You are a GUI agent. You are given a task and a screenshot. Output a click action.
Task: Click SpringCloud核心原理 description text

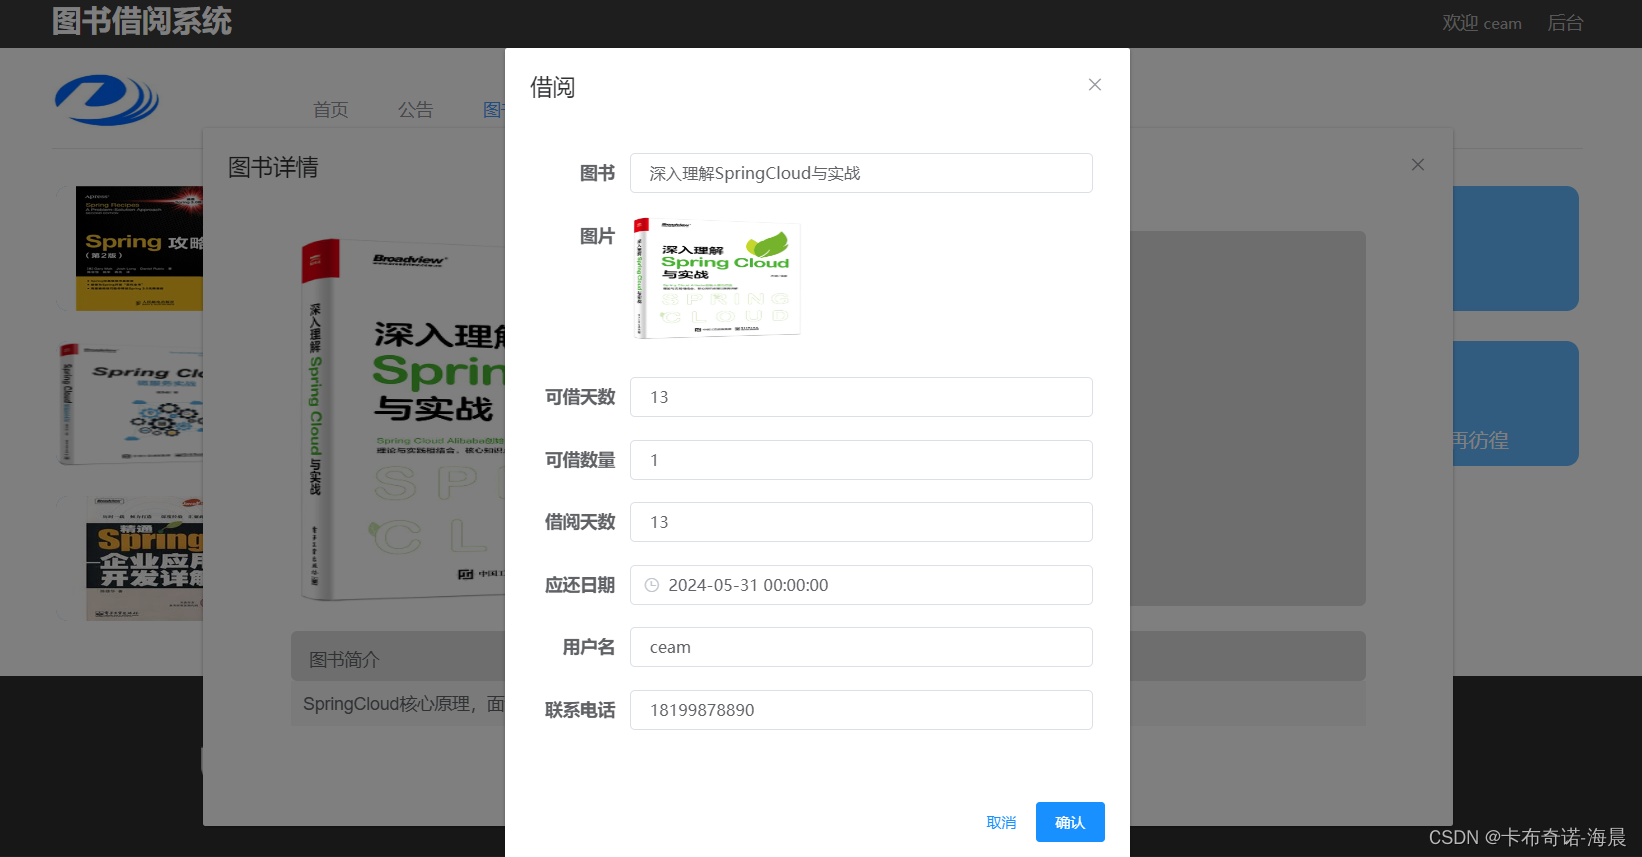[x=403, y=704]
